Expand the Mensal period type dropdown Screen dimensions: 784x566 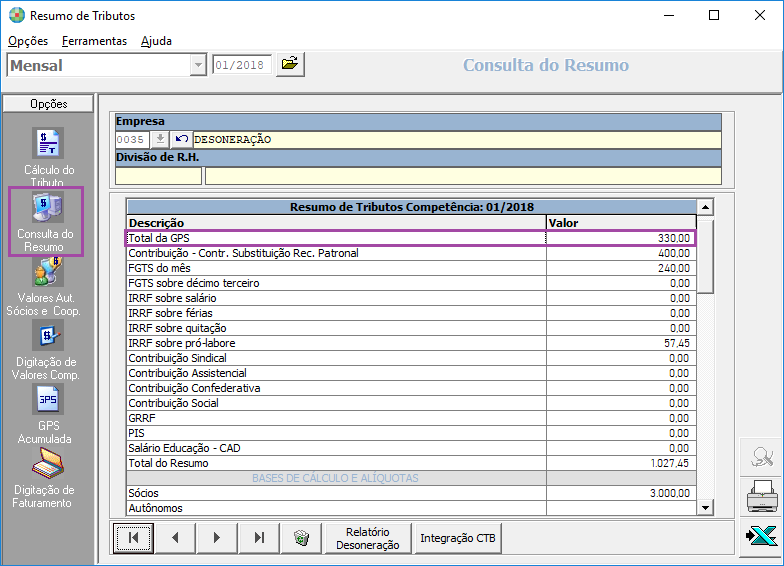click(x=198, y=65)
